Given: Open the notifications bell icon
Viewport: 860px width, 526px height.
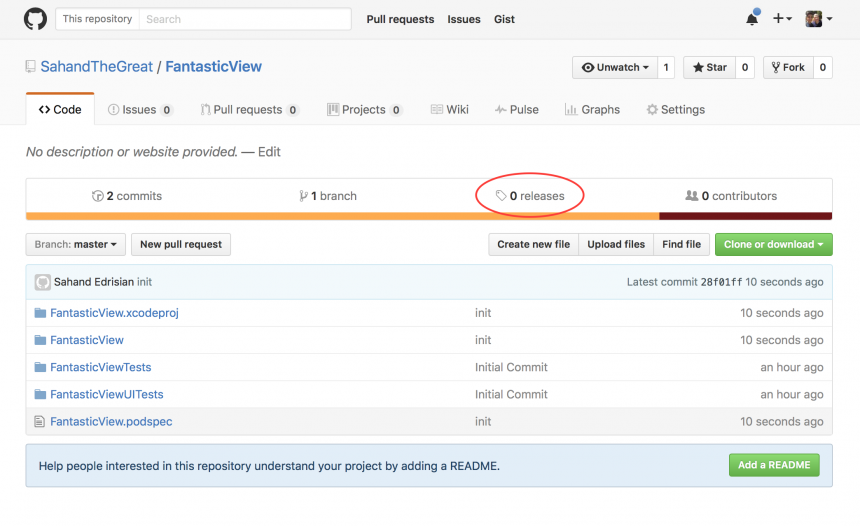Looking at the screenshot, I should [752, 19].
